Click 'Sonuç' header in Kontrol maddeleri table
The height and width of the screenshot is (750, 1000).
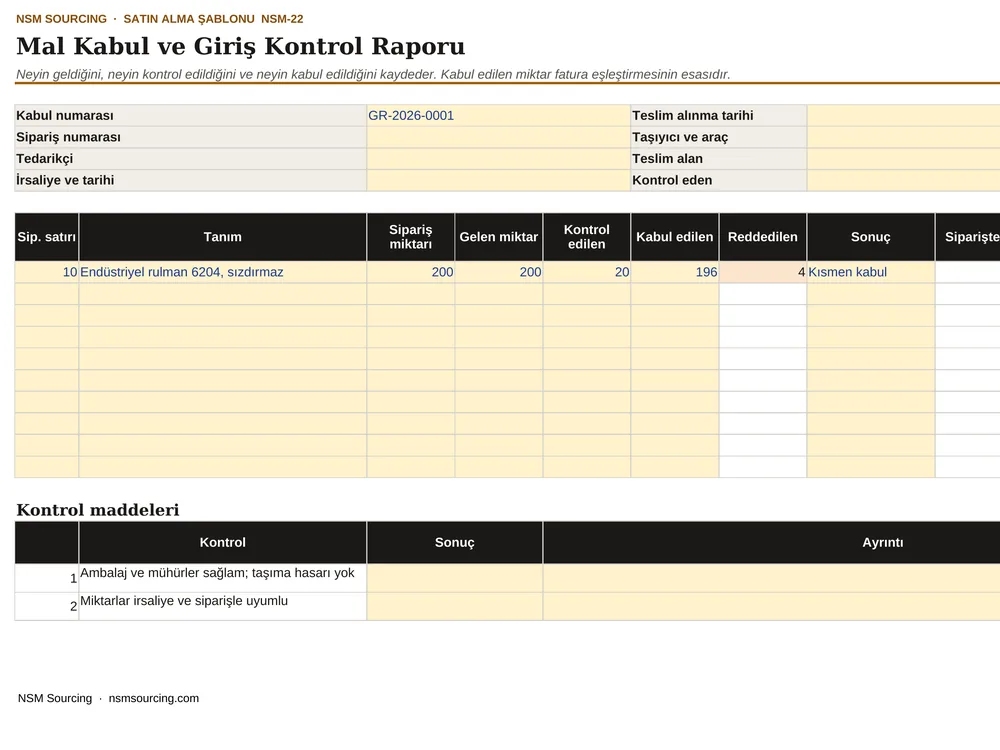point(455,543)
